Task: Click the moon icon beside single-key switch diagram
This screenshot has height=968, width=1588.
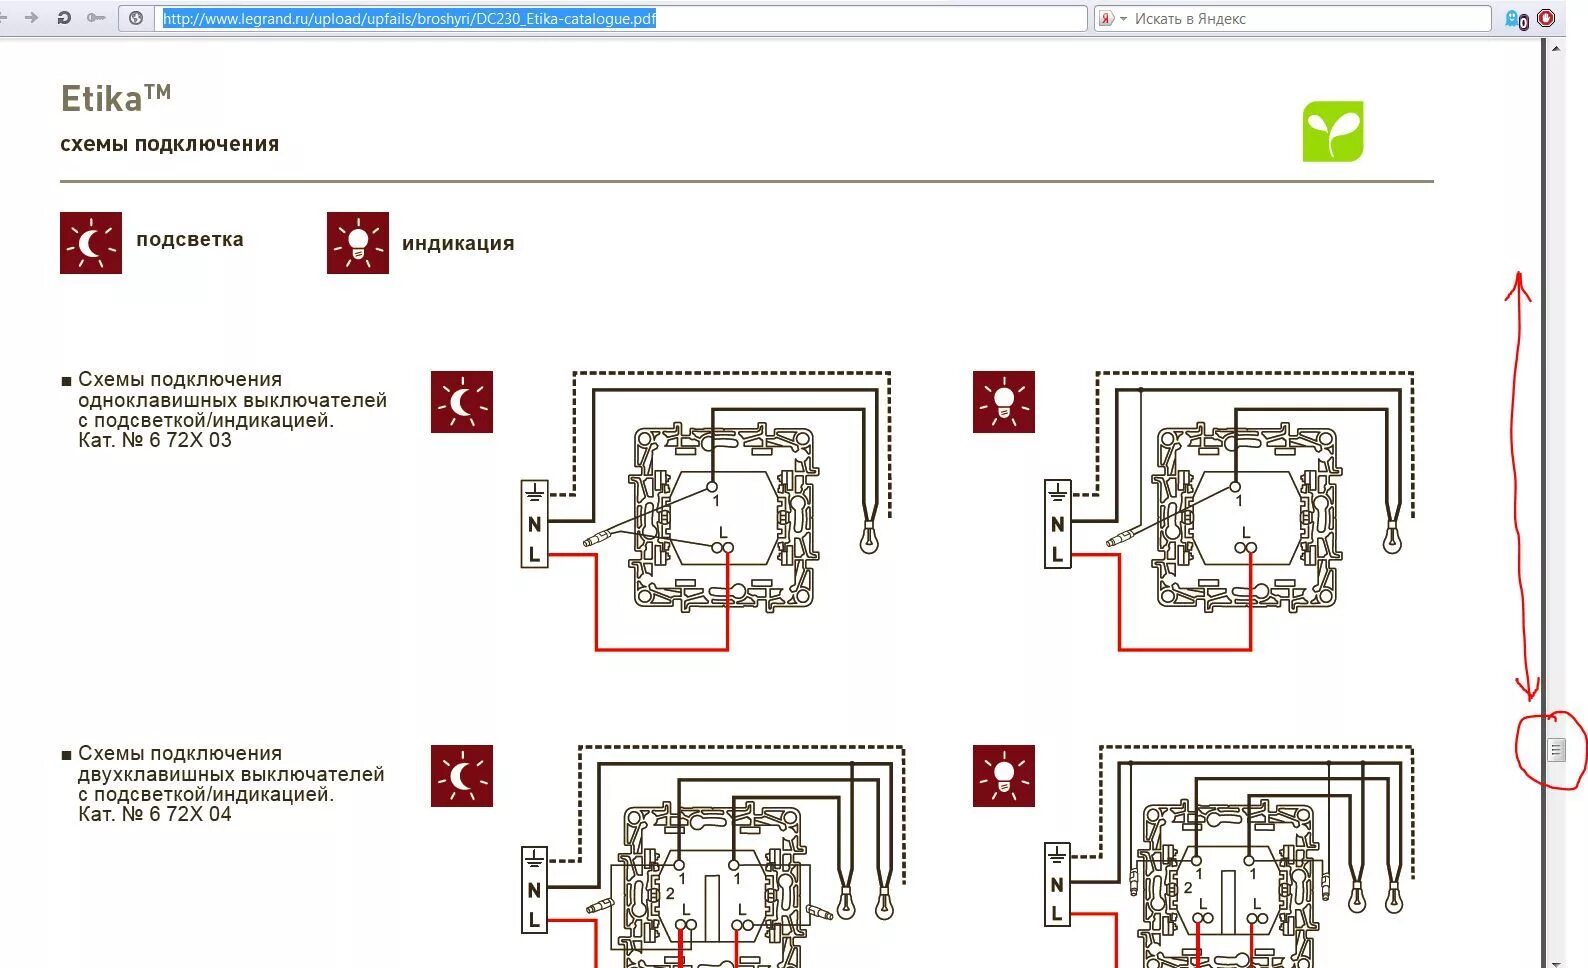Action: (462, 402)
